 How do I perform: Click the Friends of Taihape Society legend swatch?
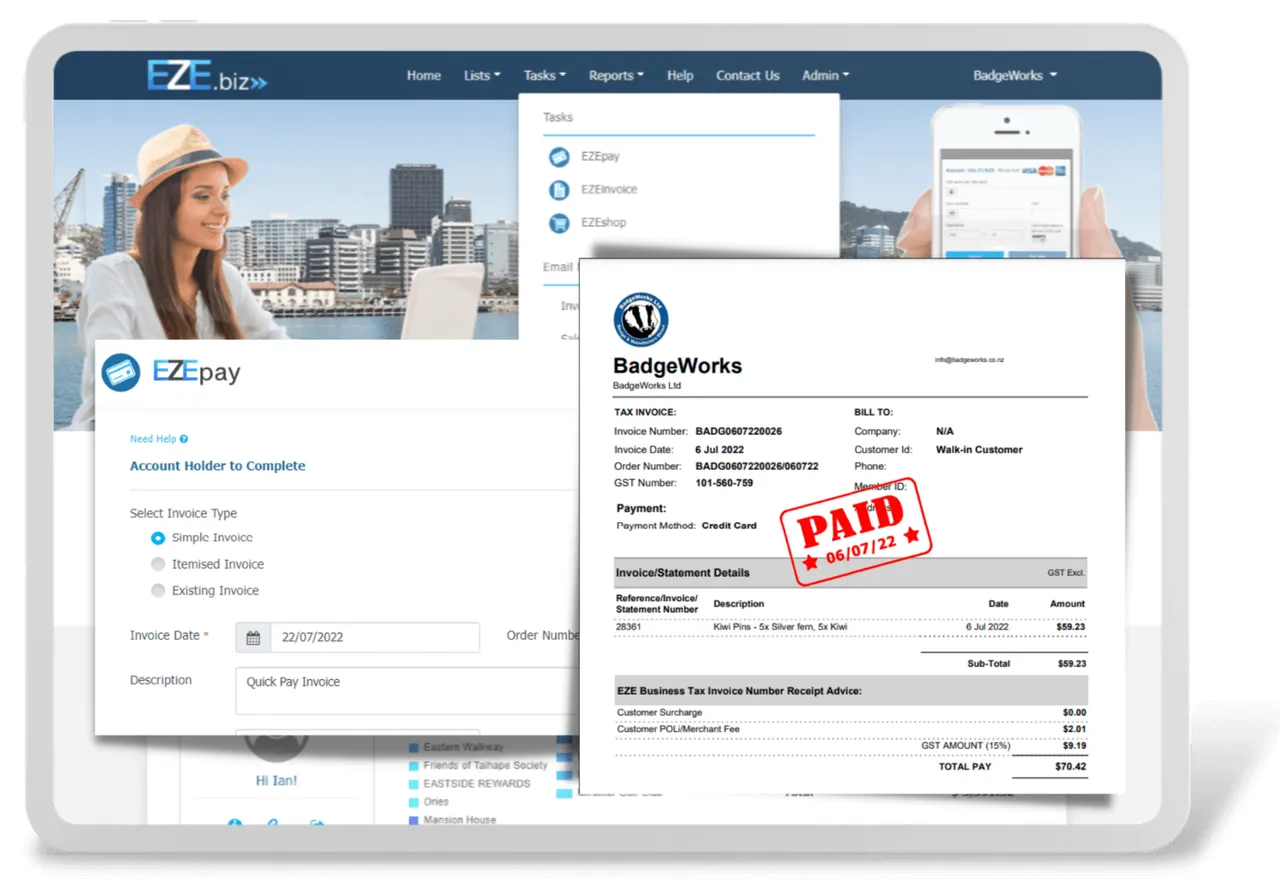pyautogui.click(x=414, y=766)
